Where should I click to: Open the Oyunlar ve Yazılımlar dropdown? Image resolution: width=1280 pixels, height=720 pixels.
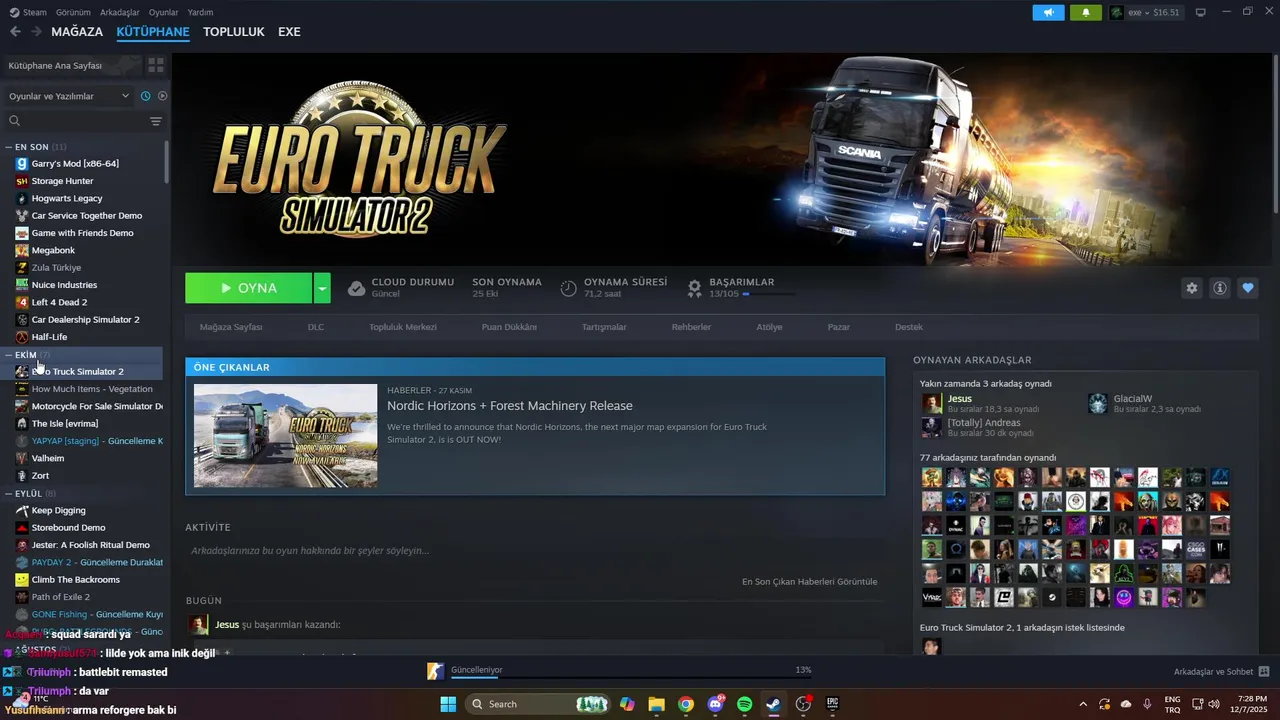tap(69, 96)
